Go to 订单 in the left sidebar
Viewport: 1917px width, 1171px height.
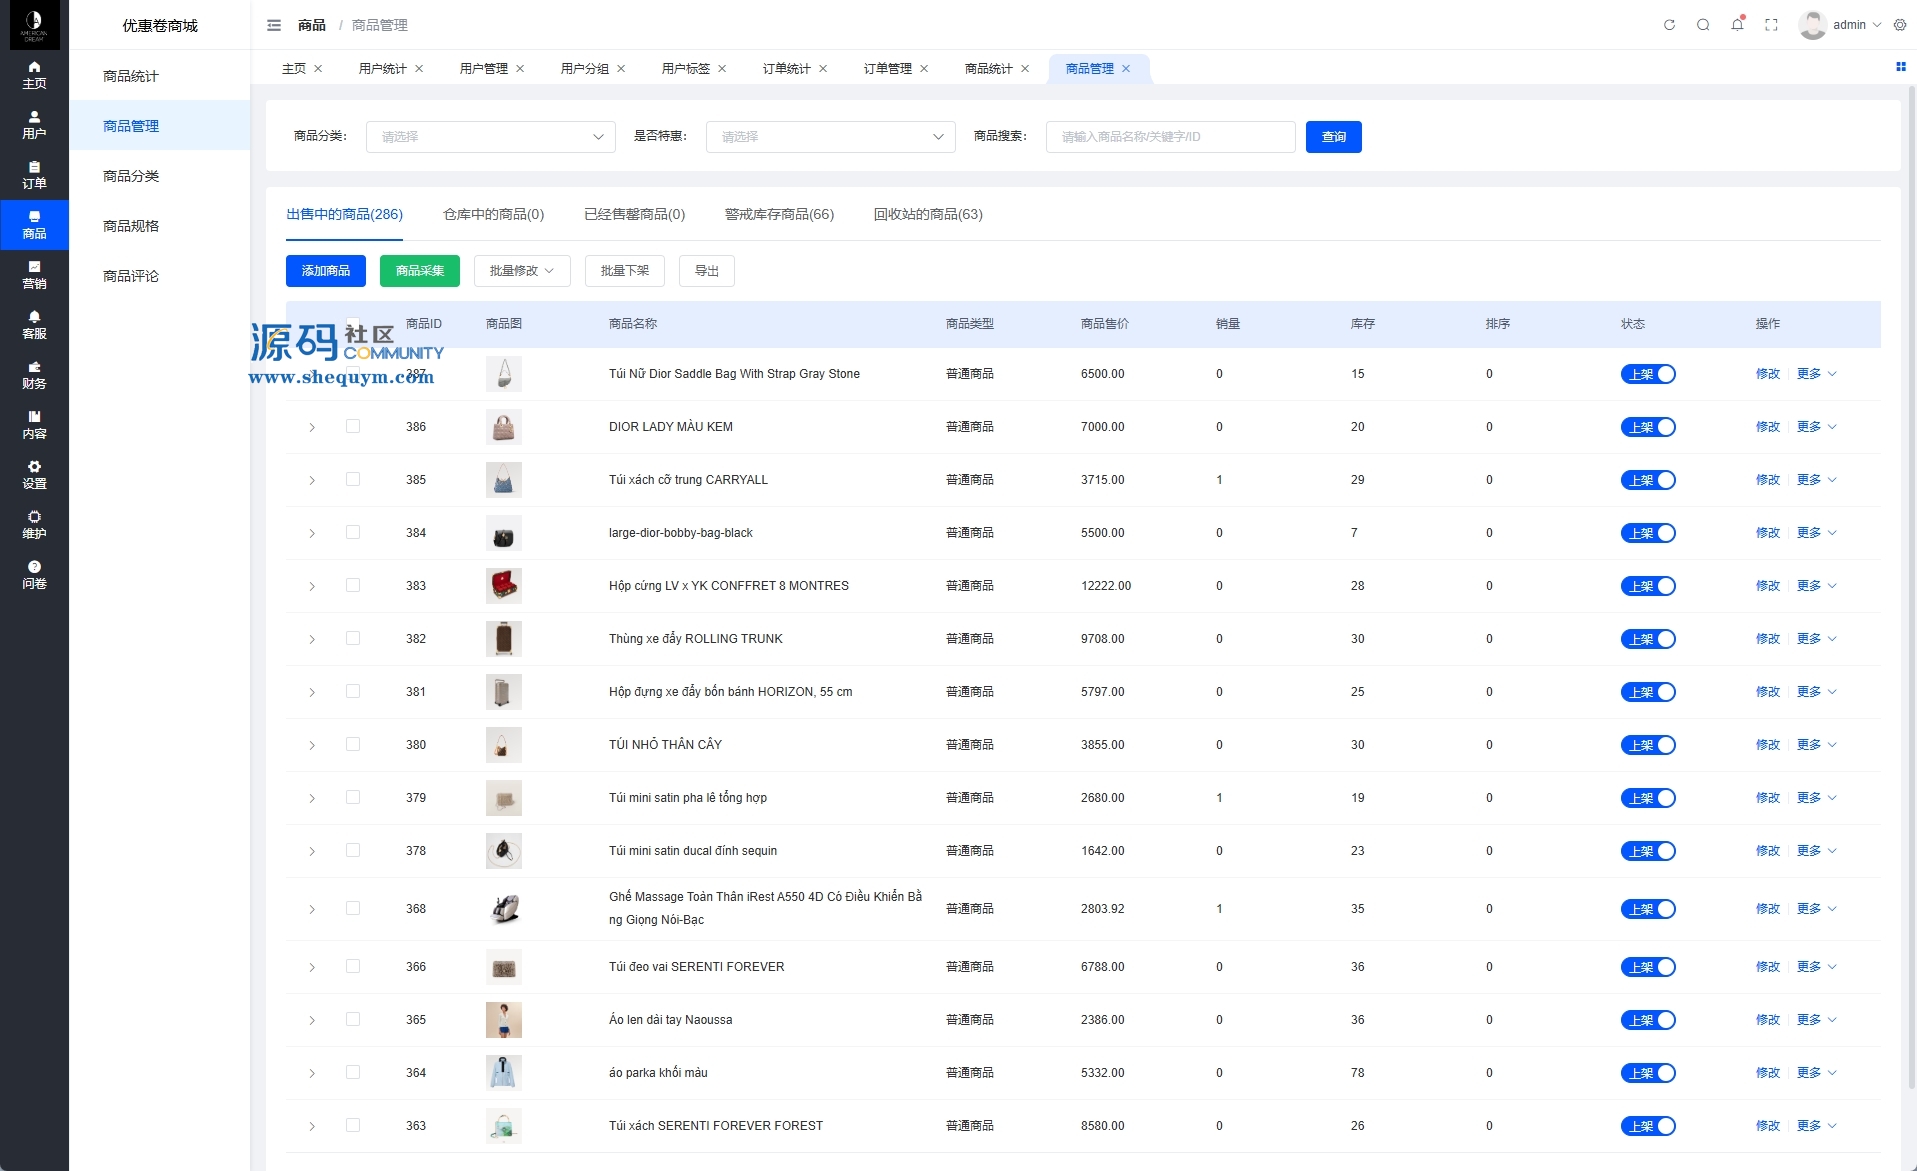[34, 175]
